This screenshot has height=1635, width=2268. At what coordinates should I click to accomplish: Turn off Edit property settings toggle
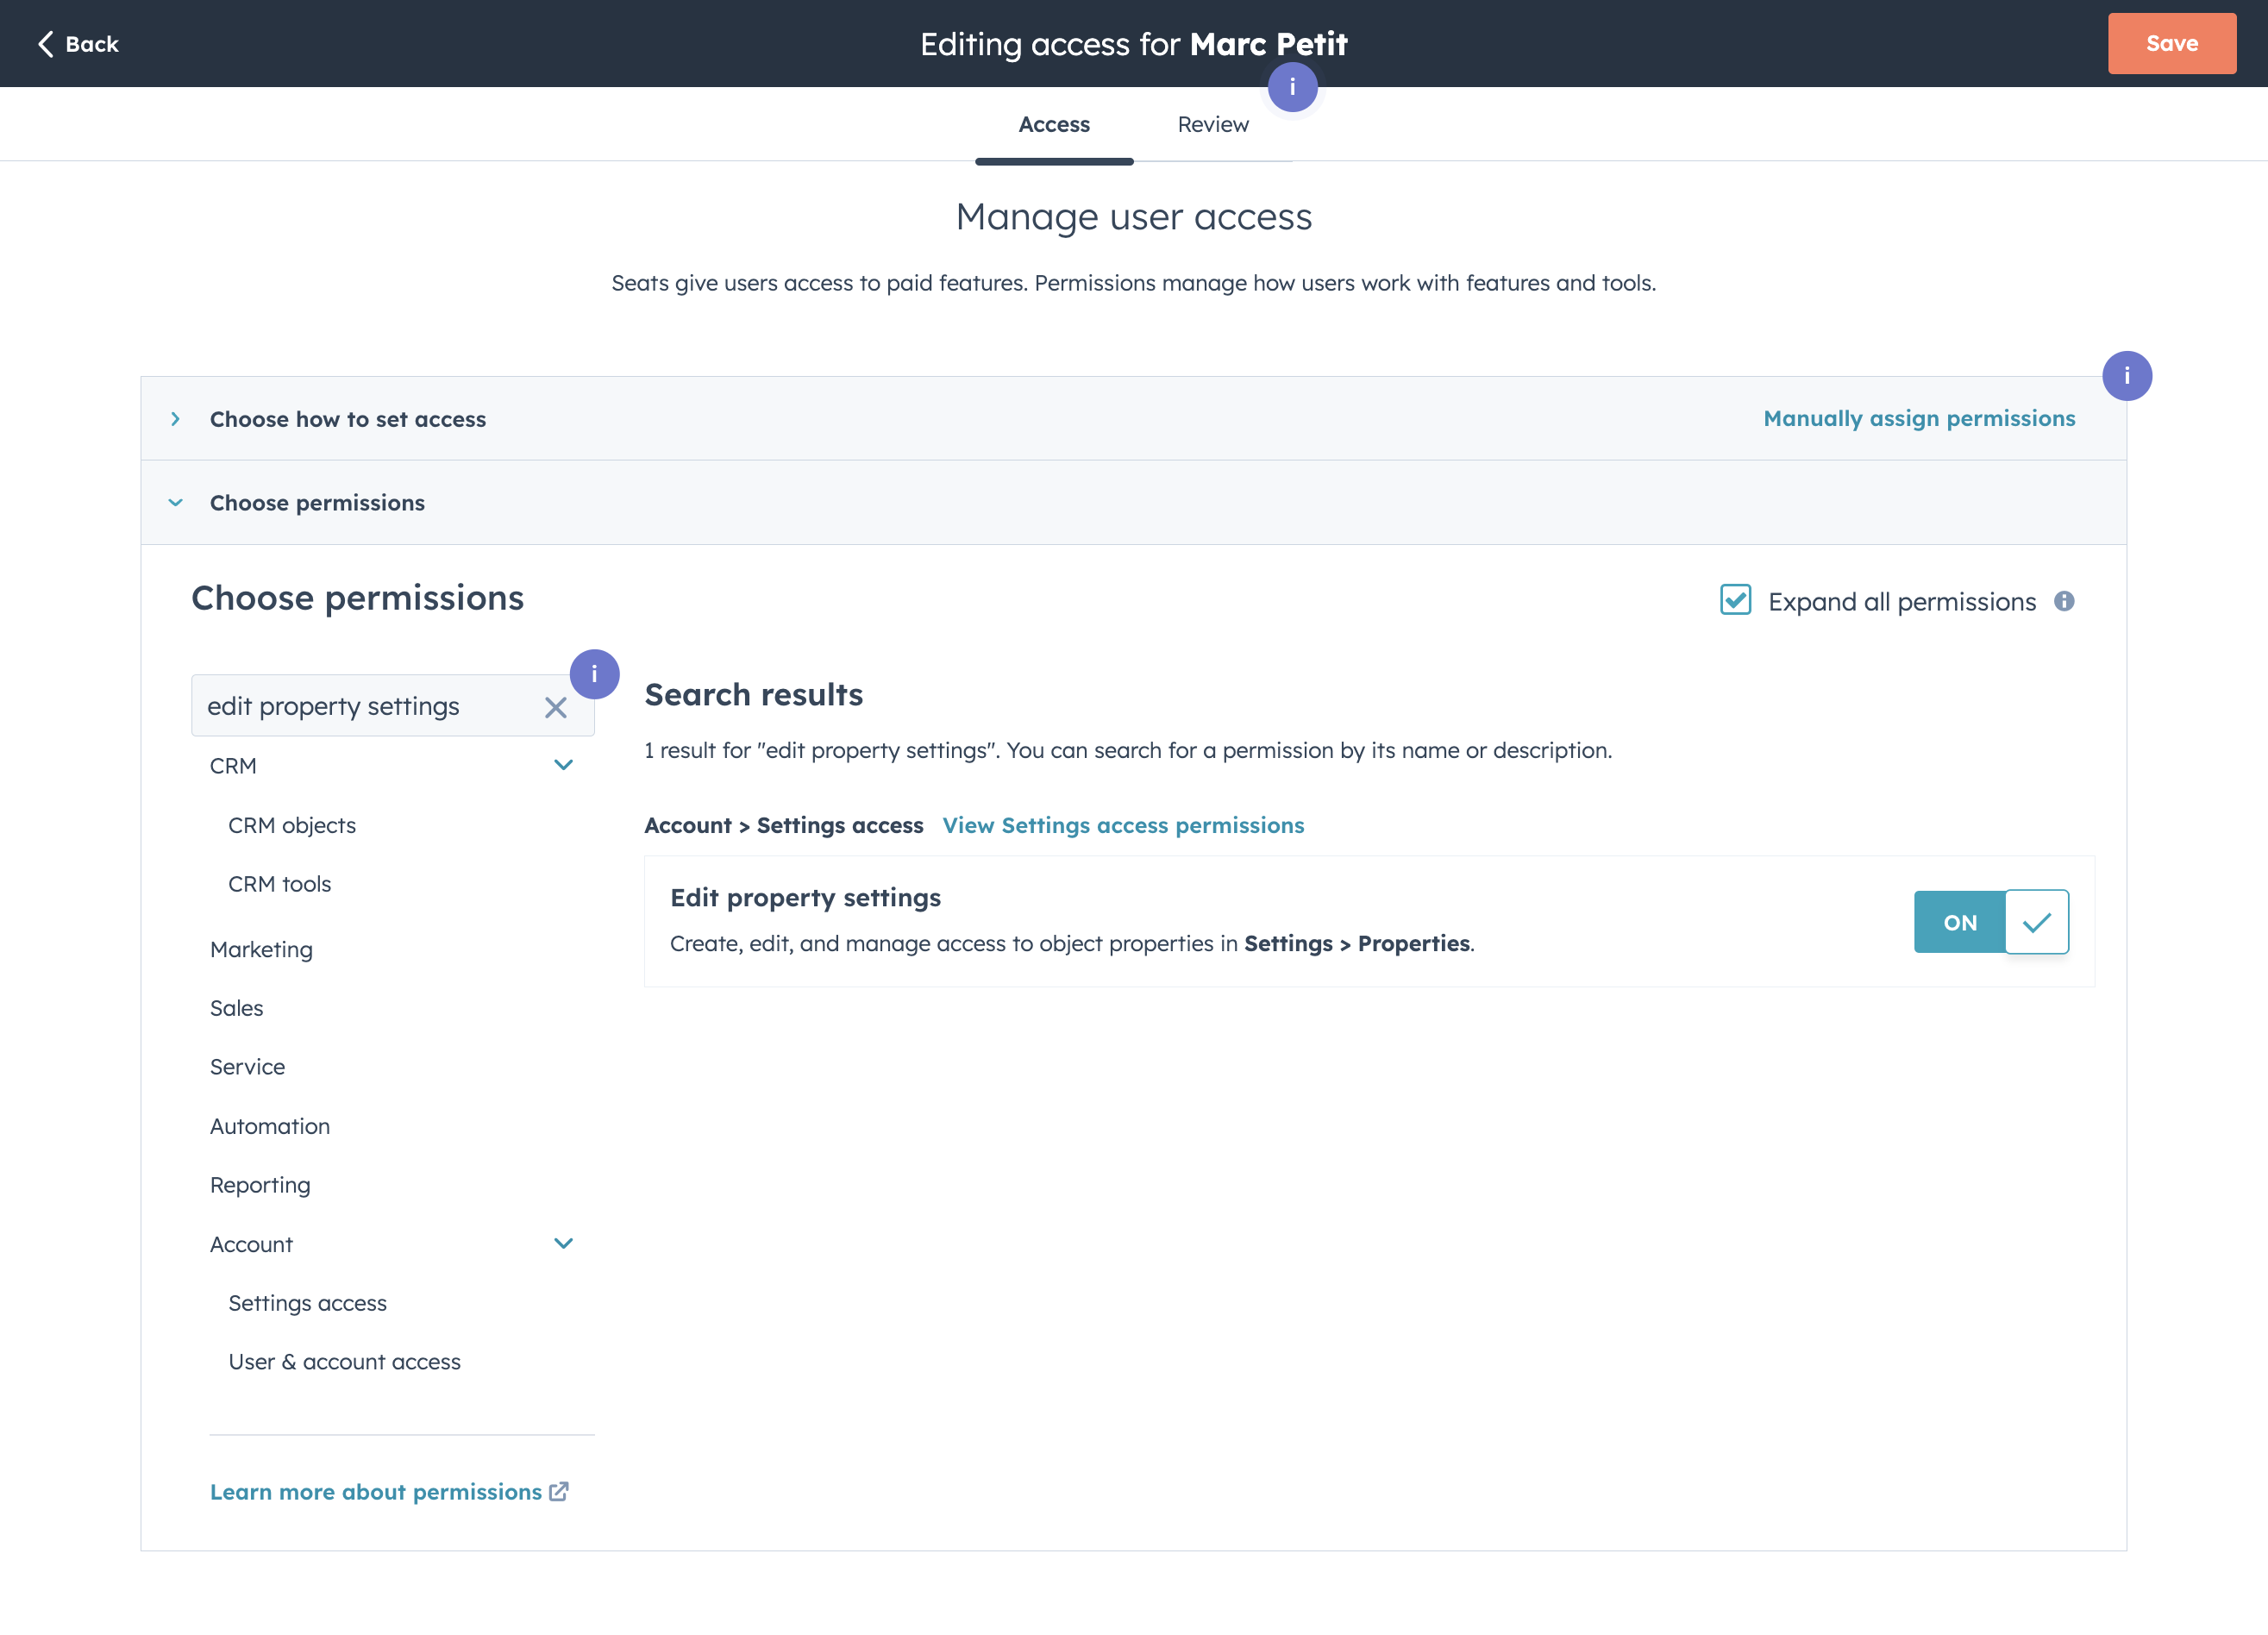pos(1990,921)
